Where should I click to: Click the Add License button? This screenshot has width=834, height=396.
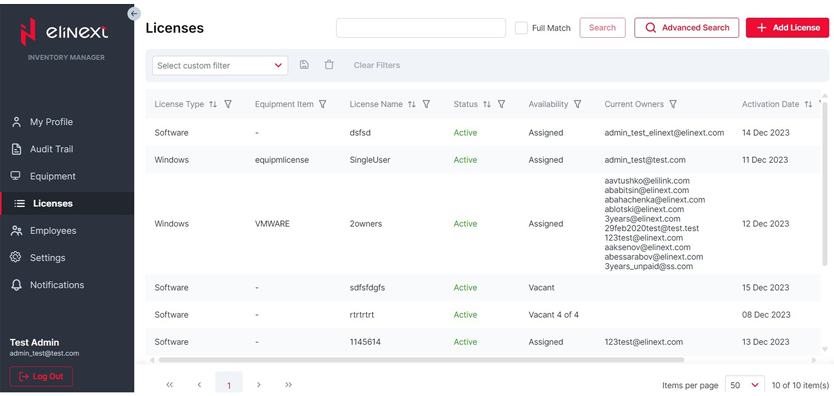pos(788,28)
